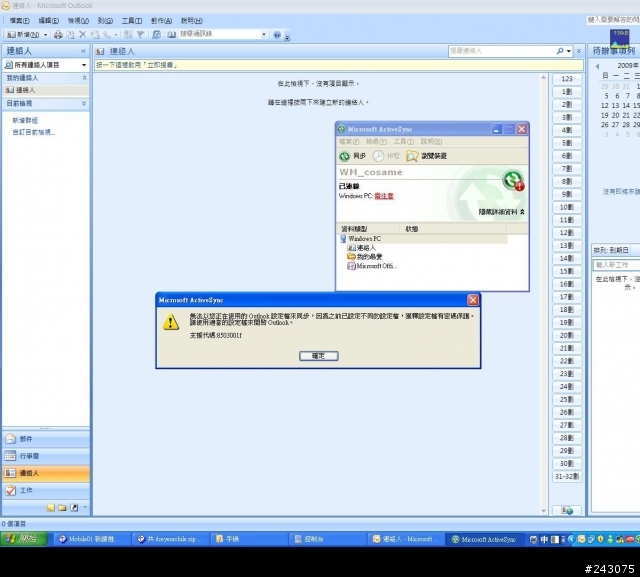The image size is (640, 577).
Task: Expand the 目前檢視 section
Action: (x=84, y=103)
